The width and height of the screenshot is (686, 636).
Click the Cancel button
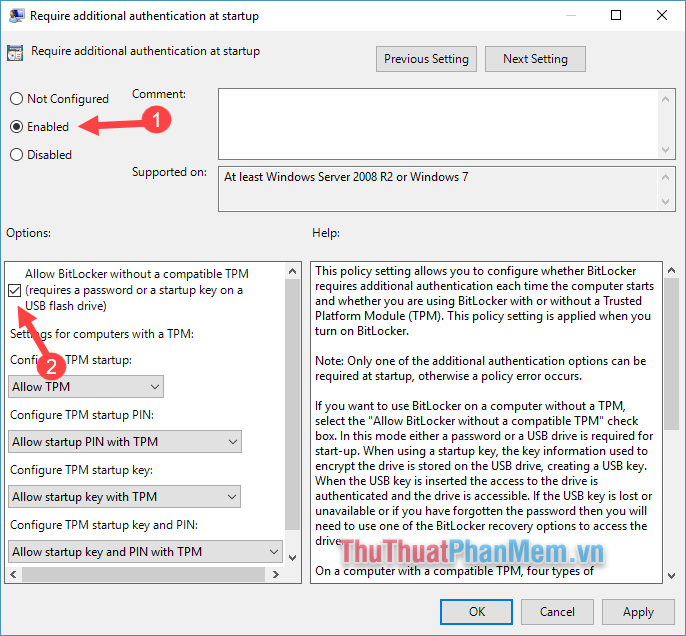pos(557,612)
